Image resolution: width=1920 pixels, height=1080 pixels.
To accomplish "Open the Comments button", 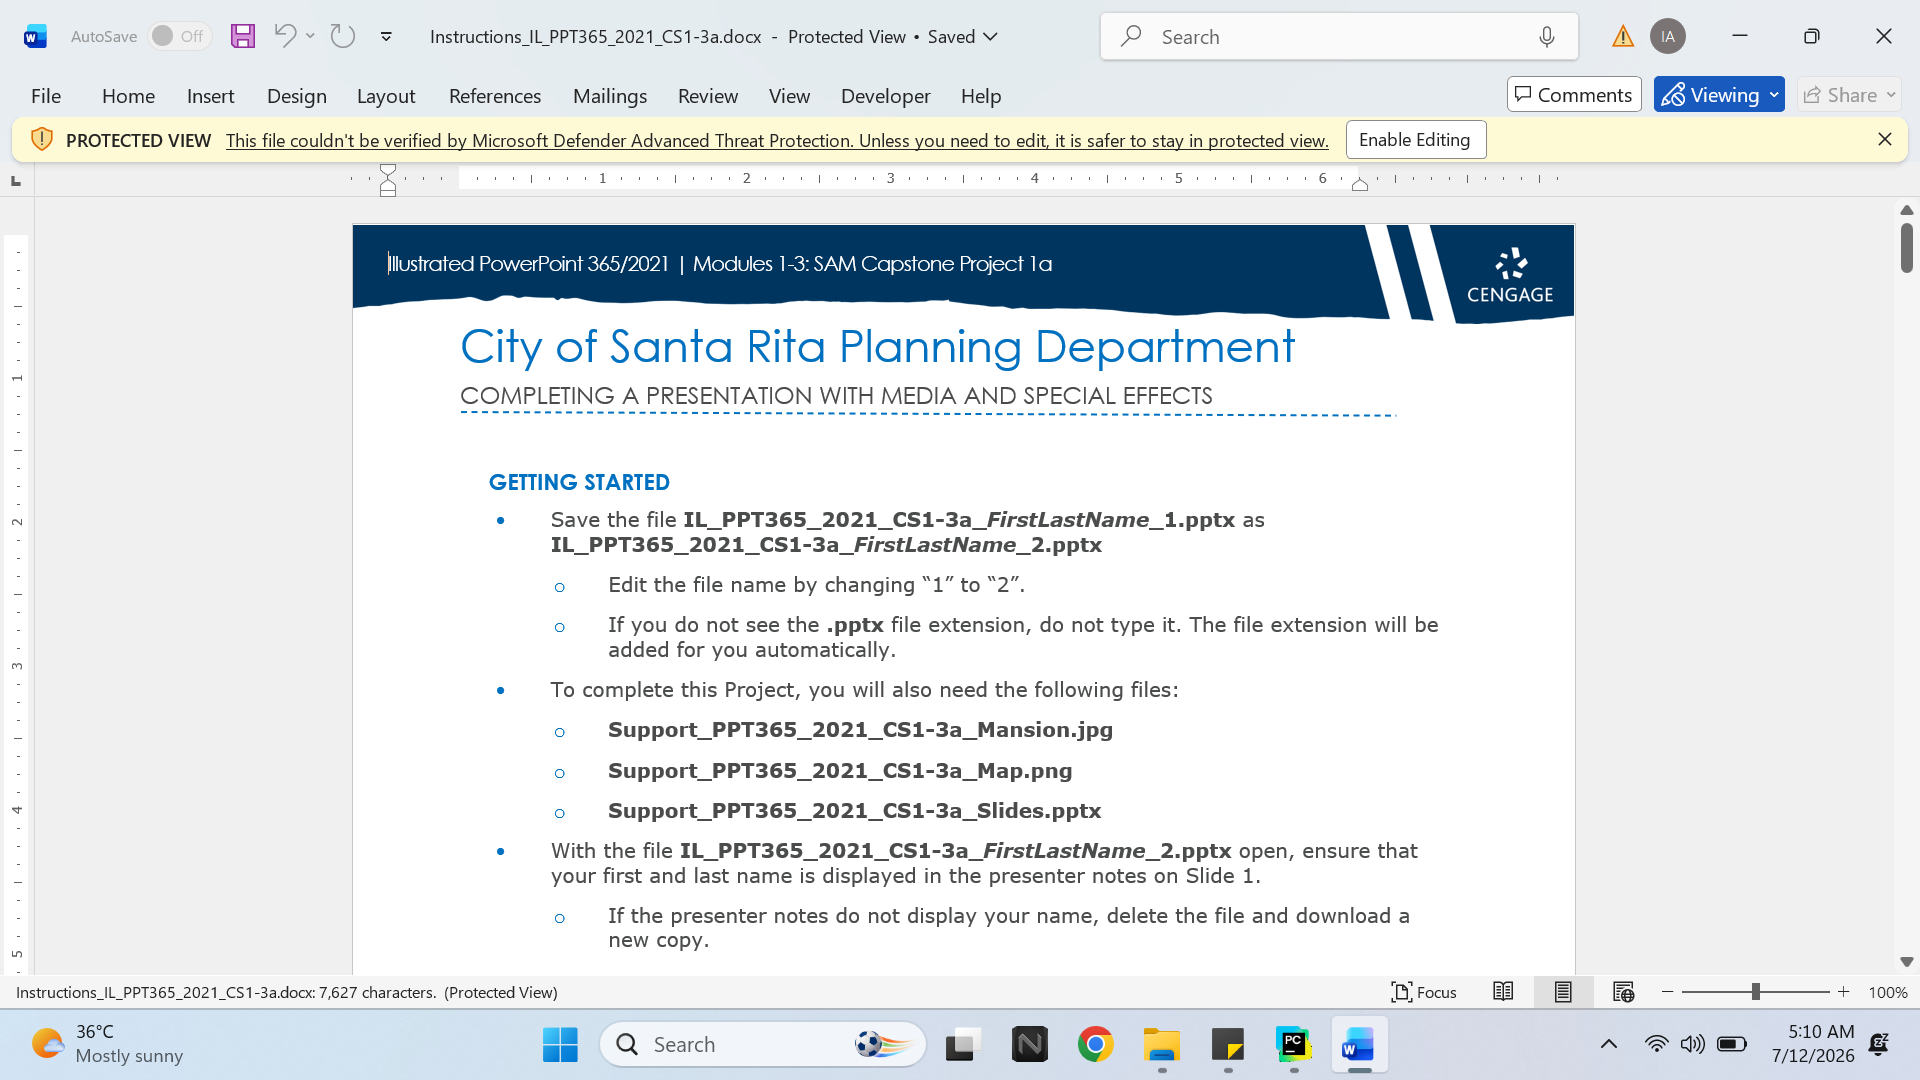I will (1574, 95).
